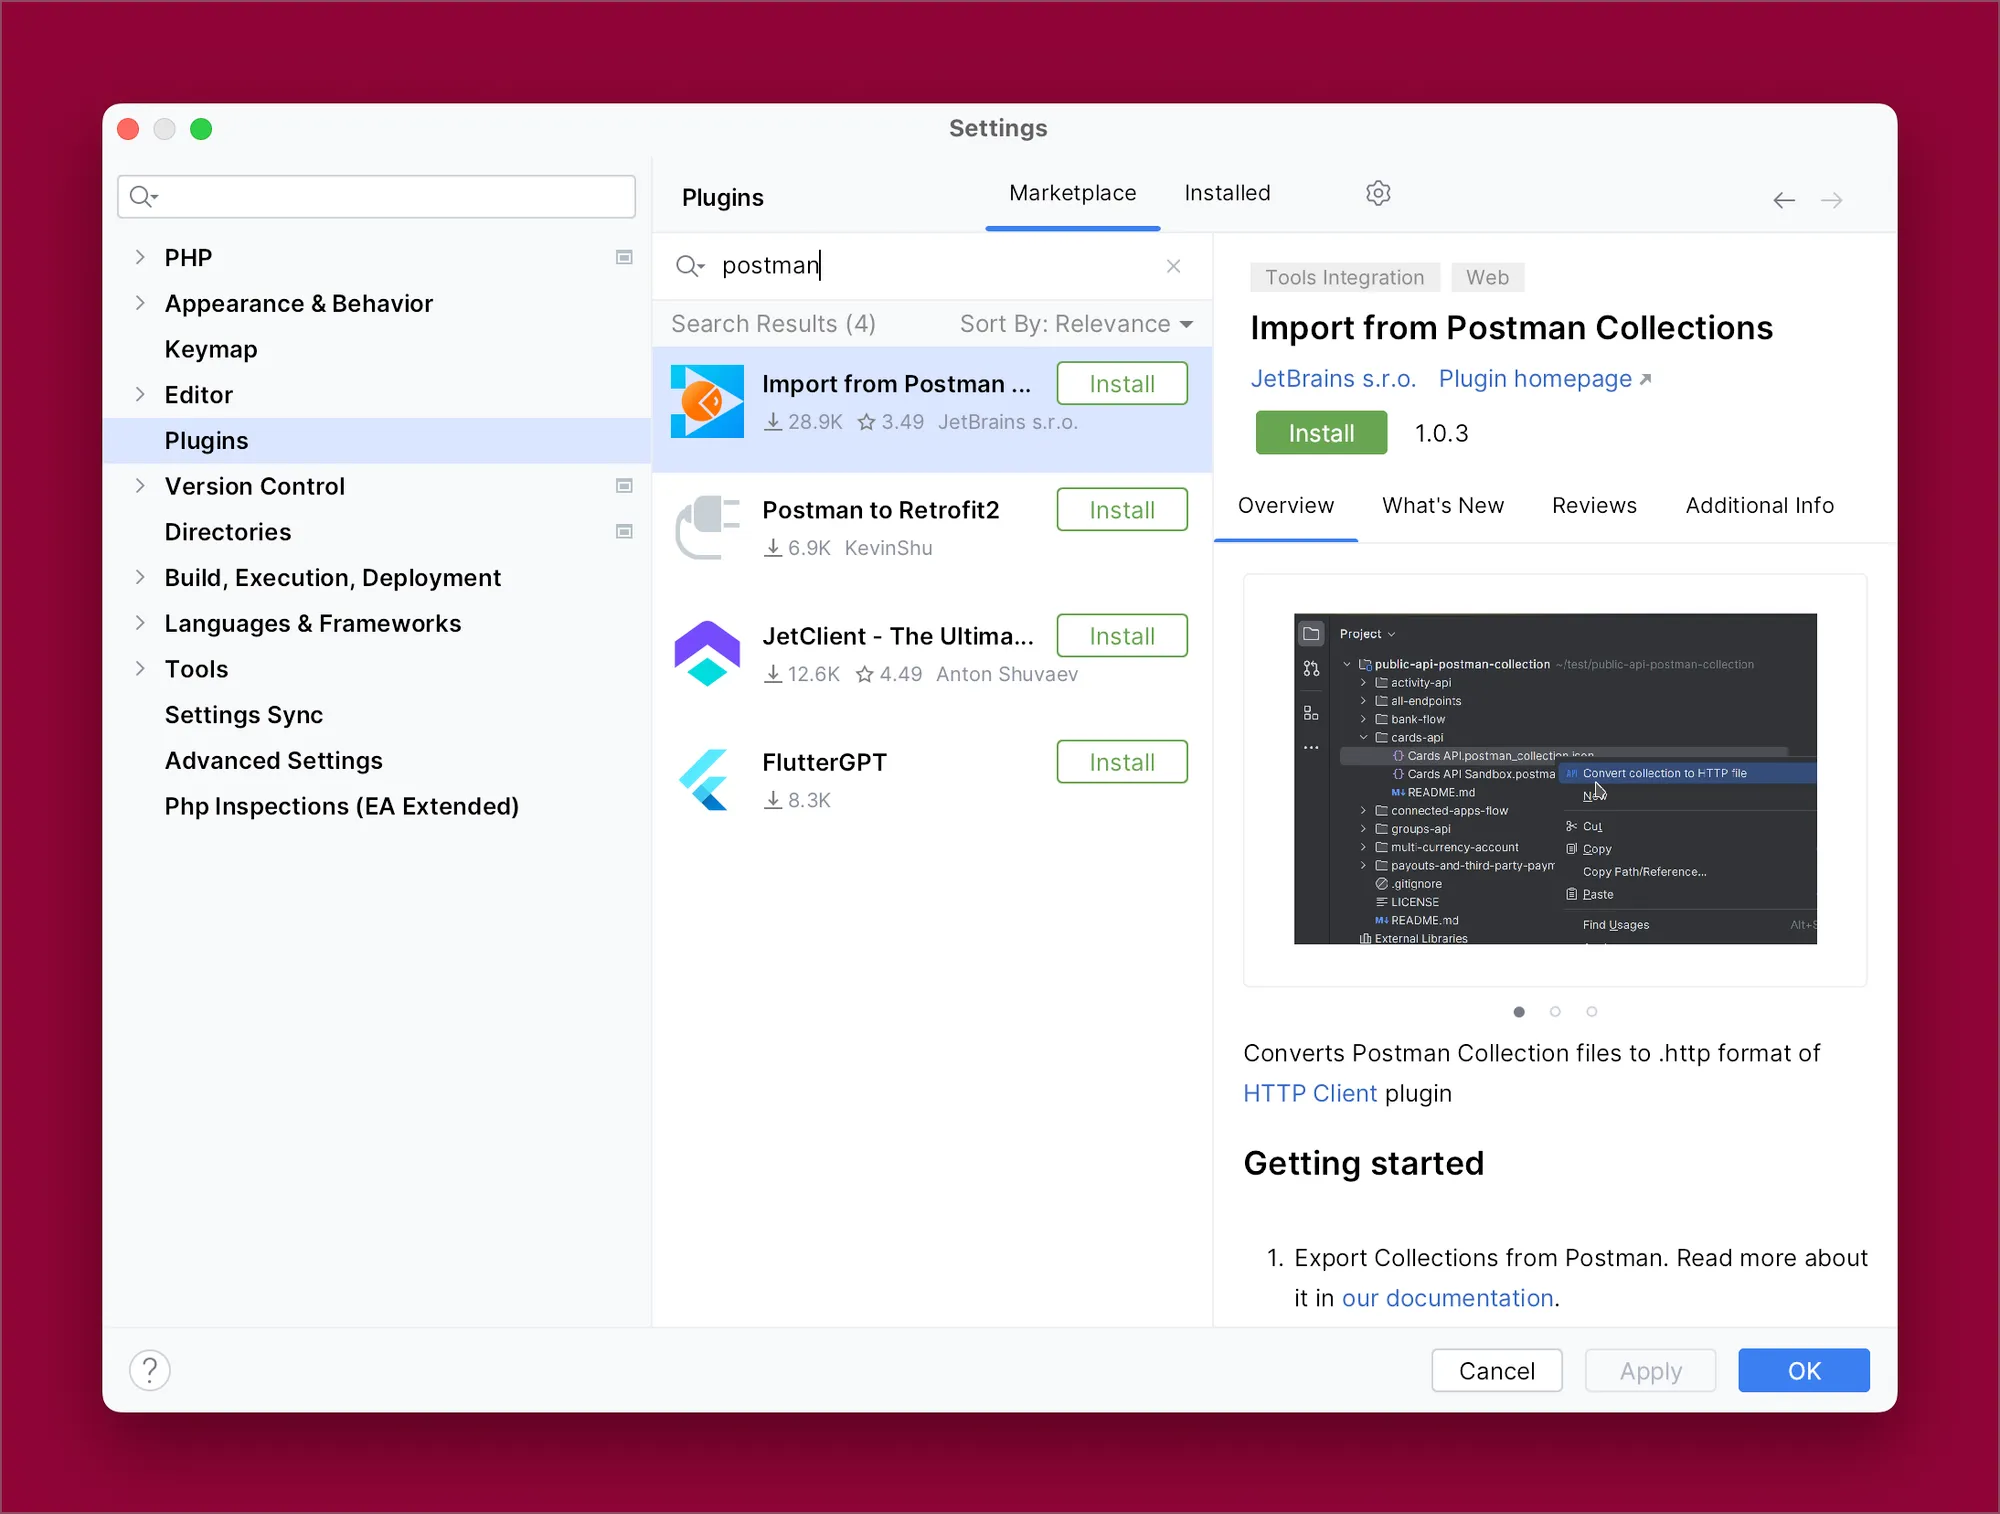This screenshot has height=1514, width=2000.
Task: Expand the Tools settings node
Action: point(140,668)
